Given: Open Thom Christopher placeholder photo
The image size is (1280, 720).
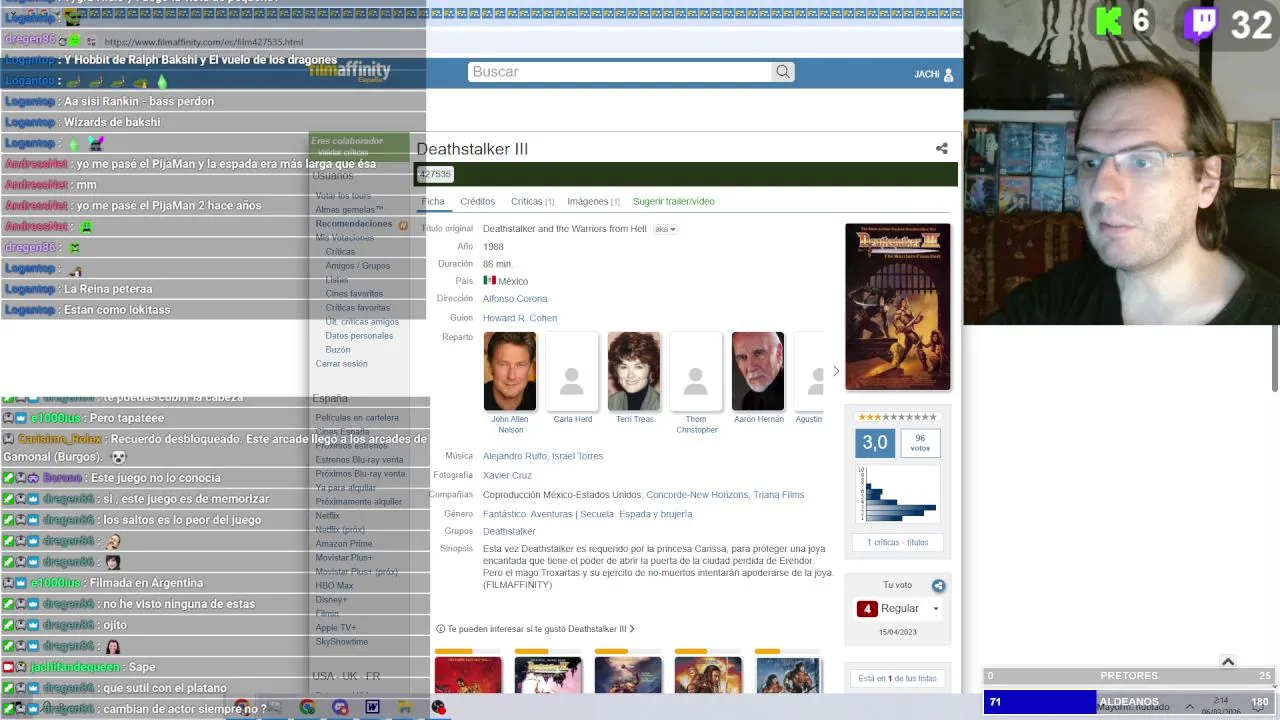Looking at the screenshot, I should (x=696, y=371).
